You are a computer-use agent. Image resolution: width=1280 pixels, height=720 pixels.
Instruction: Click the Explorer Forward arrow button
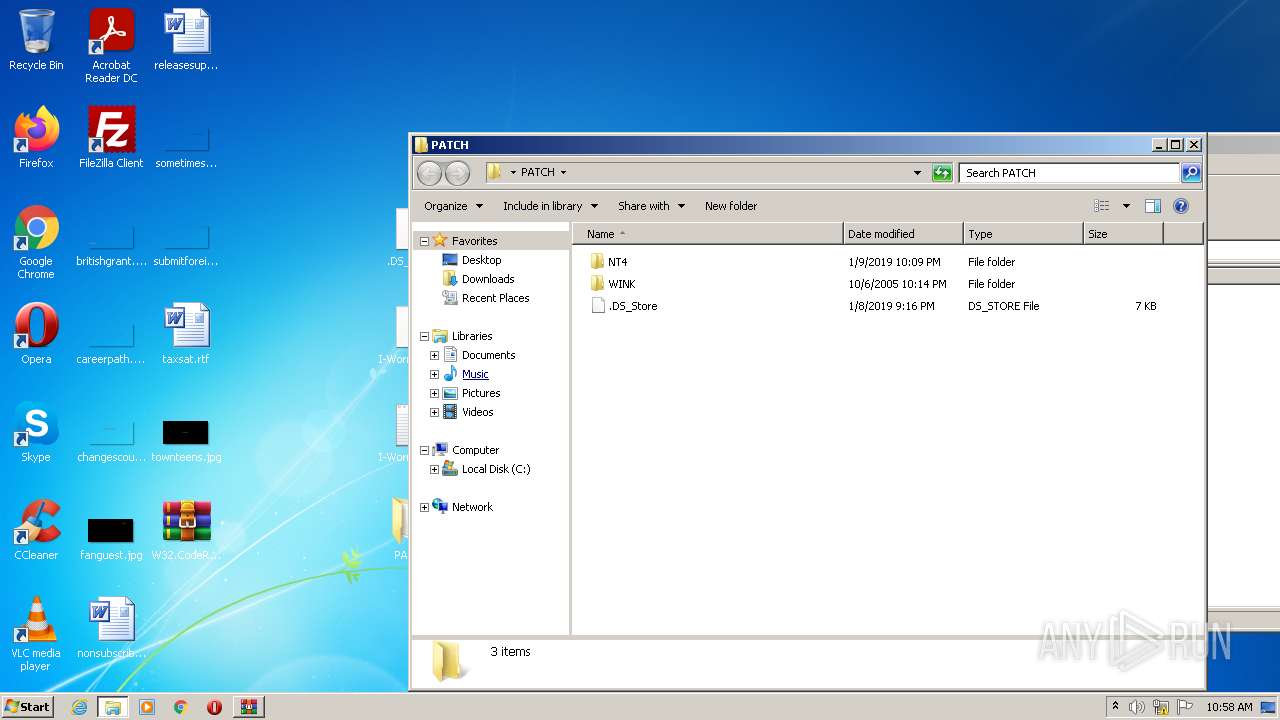coord(457,173)
